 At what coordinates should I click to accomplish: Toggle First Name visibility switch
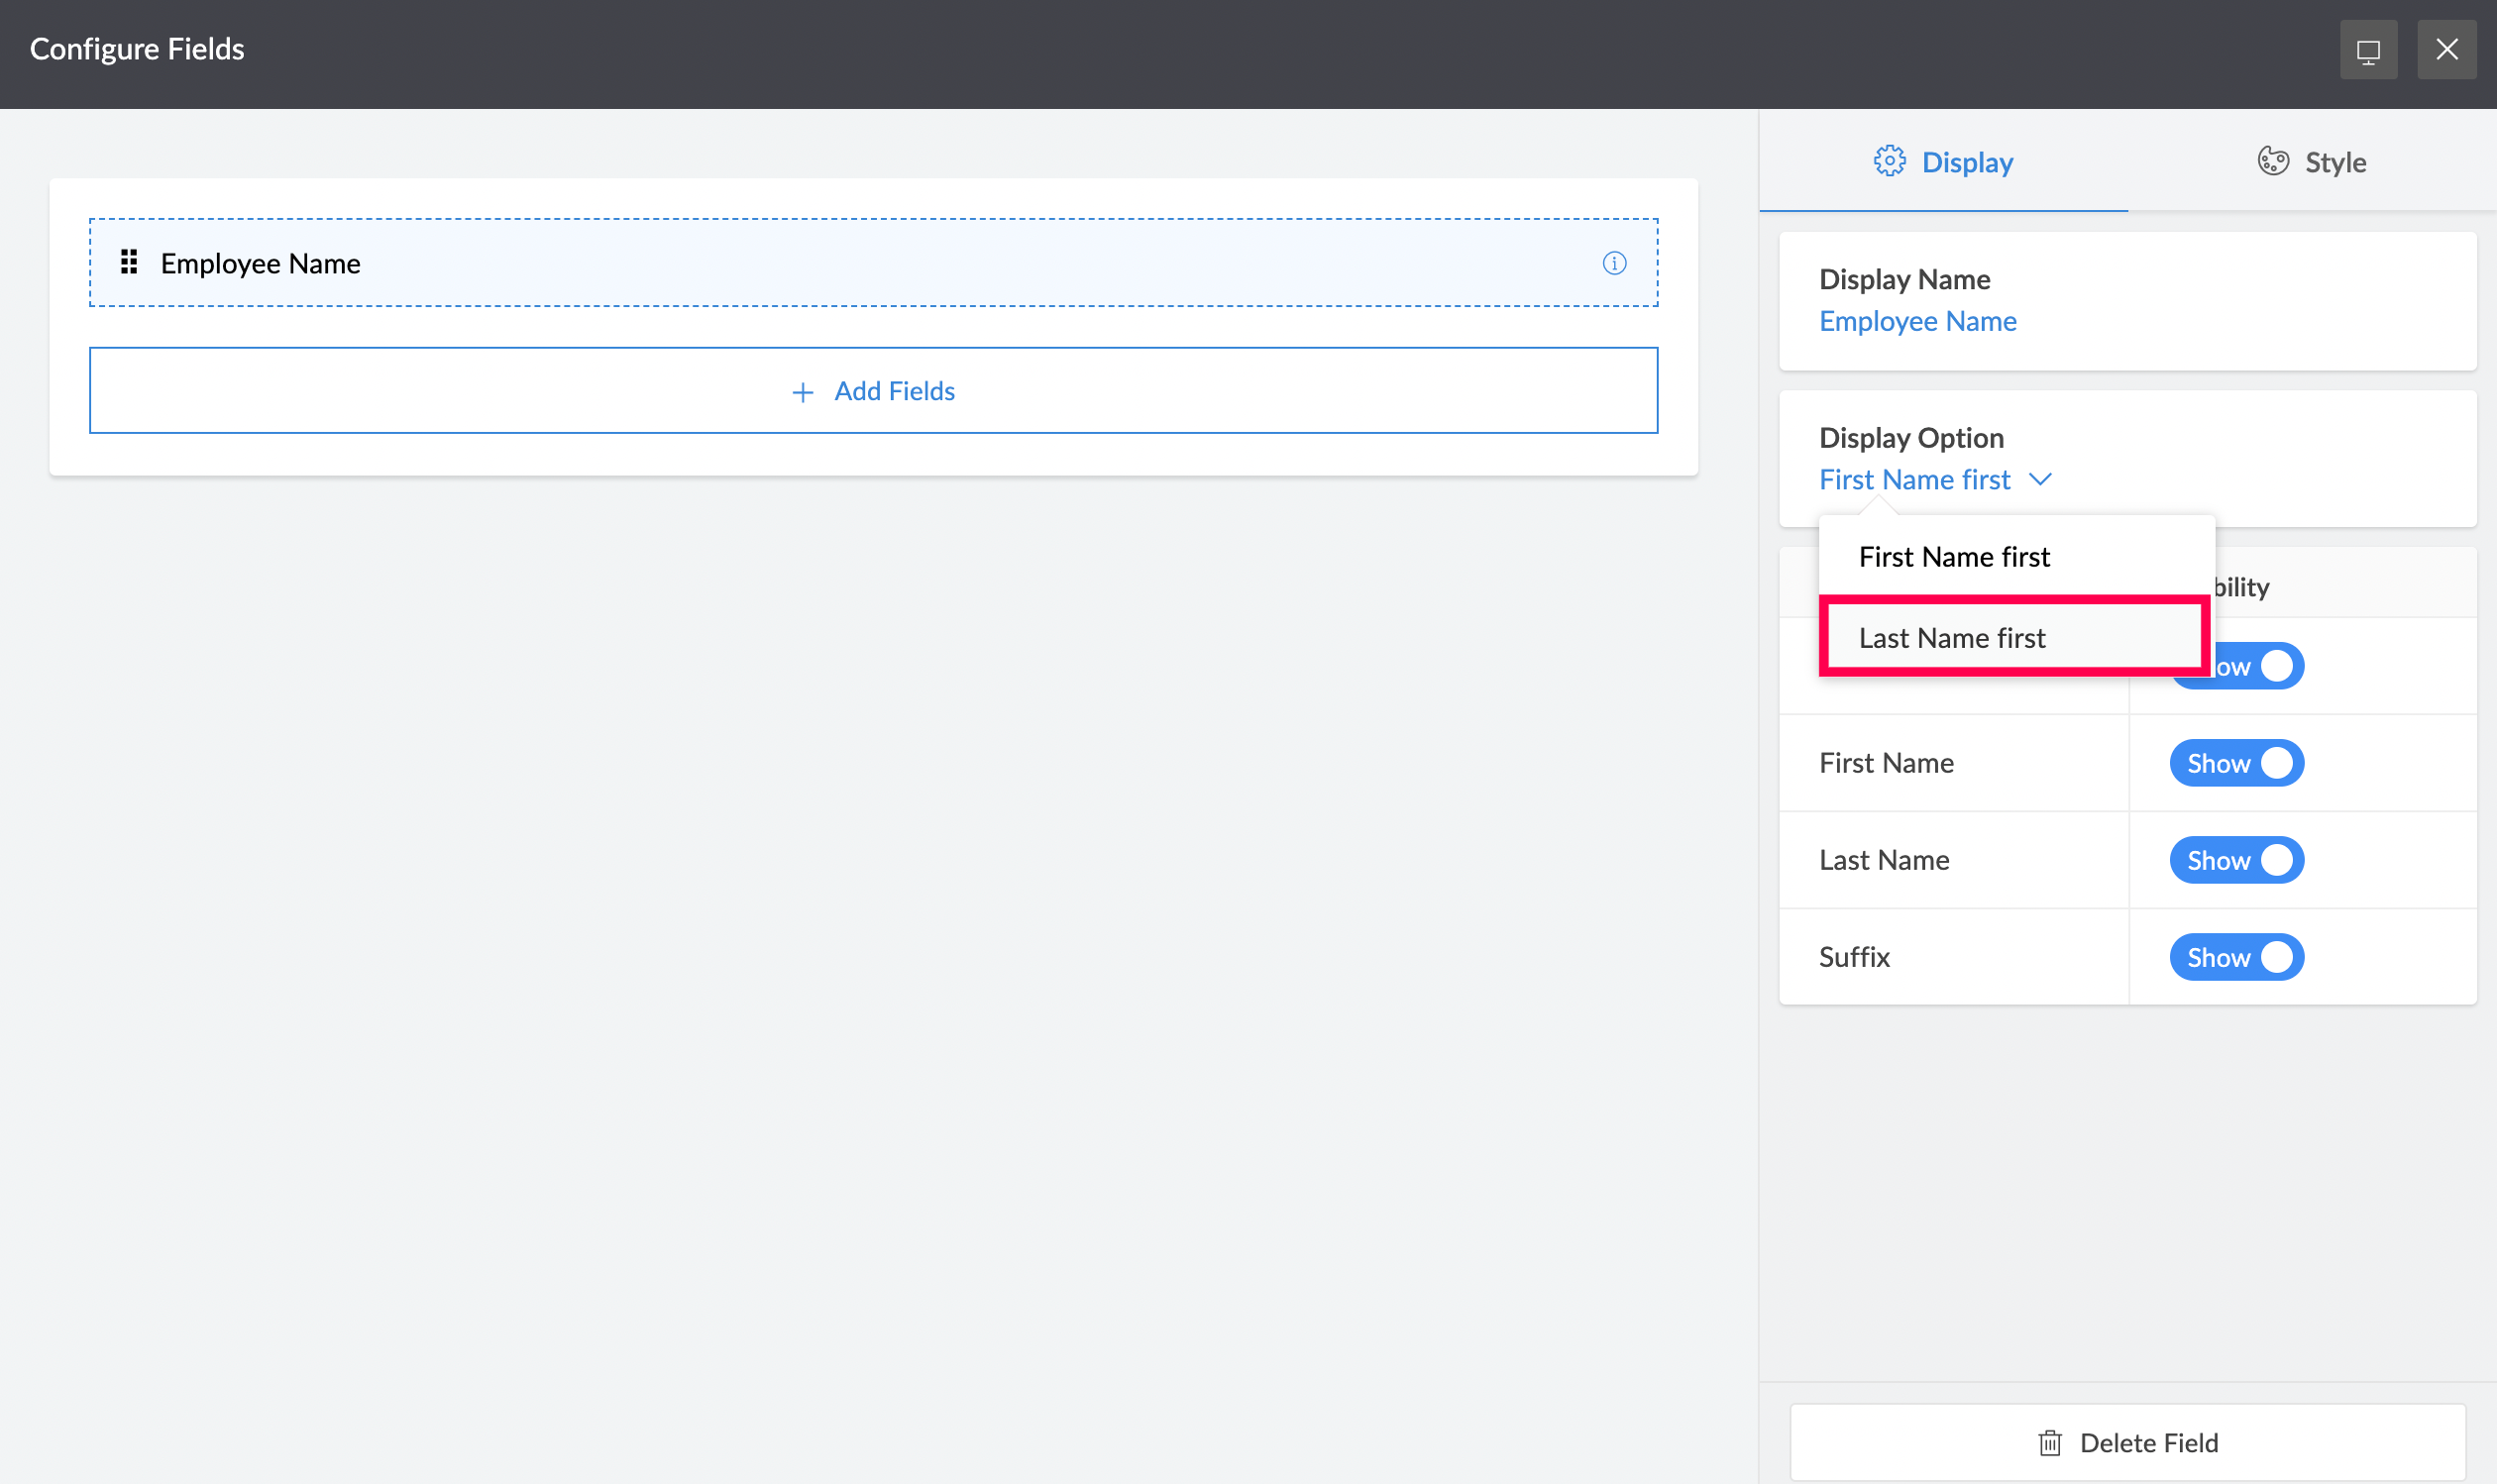point(2236,763)
